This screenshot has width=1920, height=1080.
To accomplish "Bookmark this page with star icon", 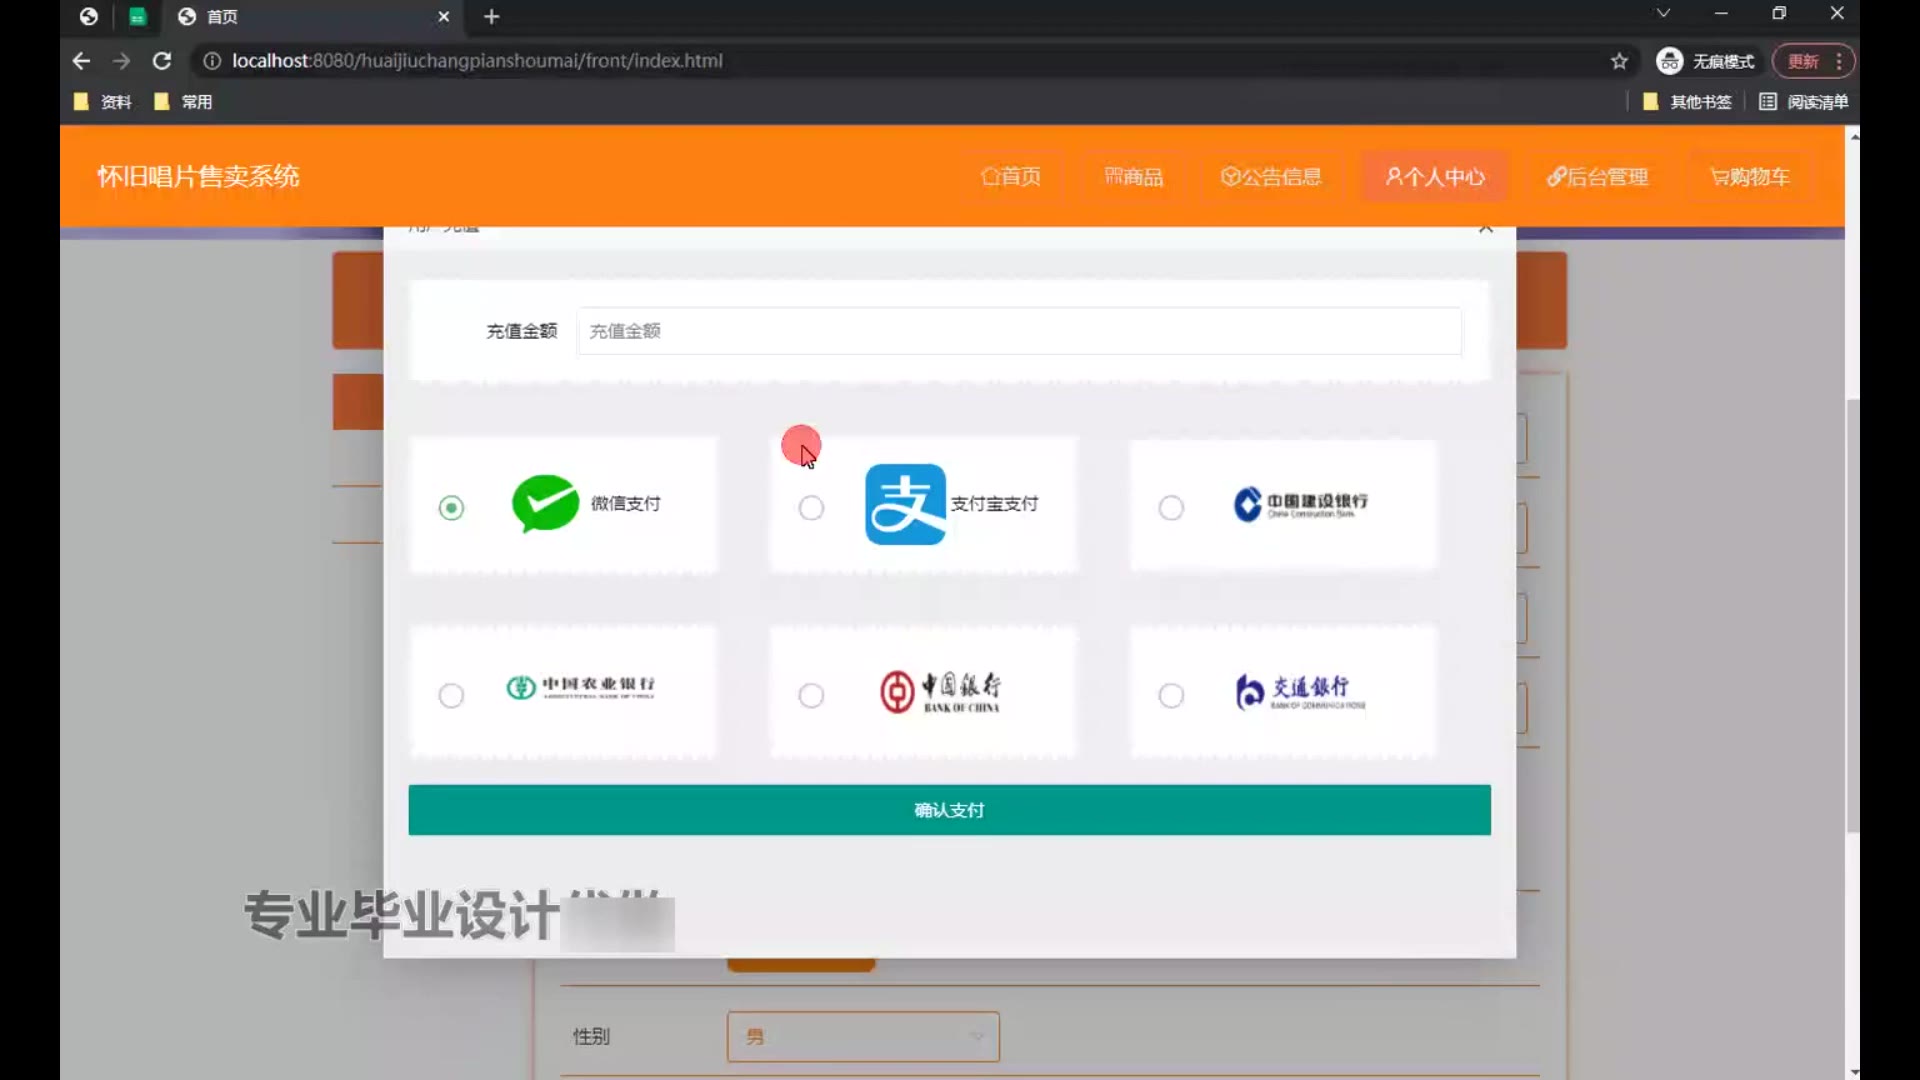I will (x=1619, y=61).
